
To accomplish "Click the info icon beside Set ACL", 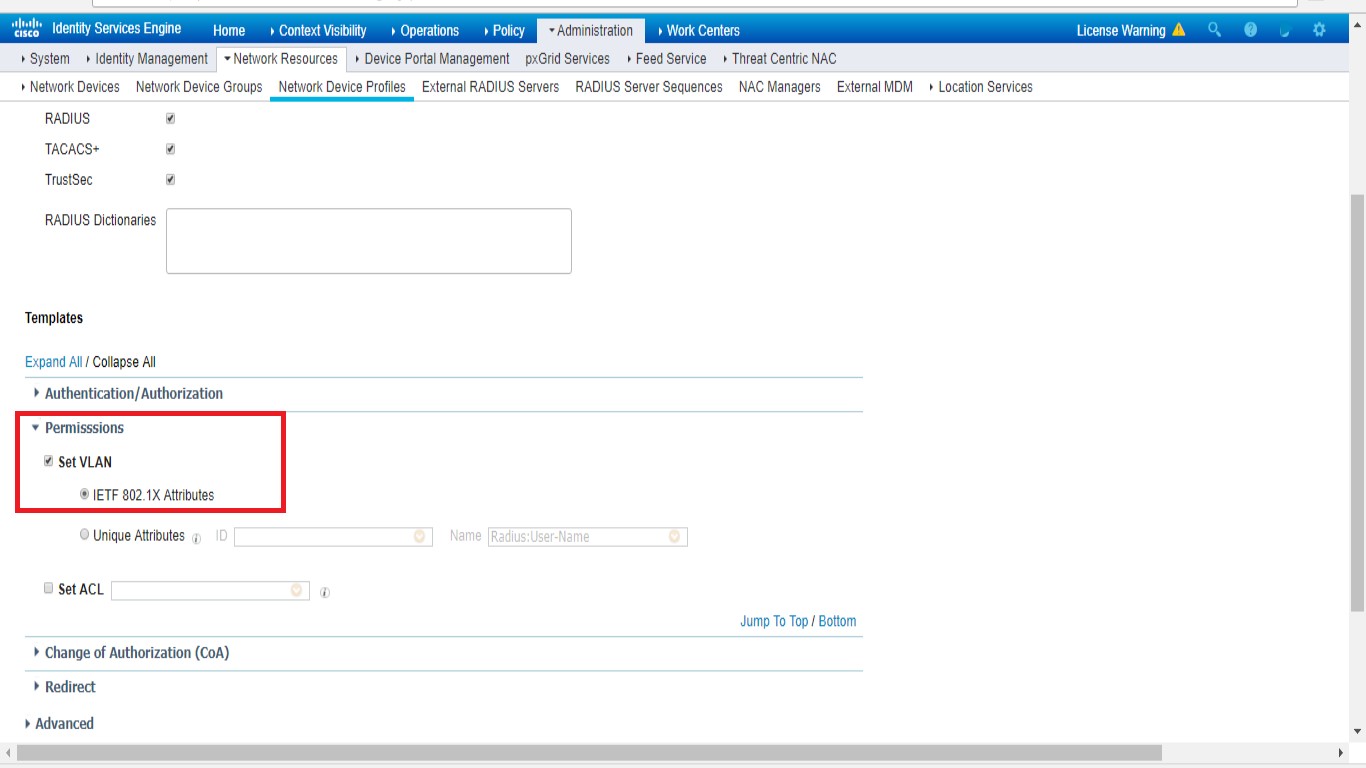I will (x=325, y=592).
